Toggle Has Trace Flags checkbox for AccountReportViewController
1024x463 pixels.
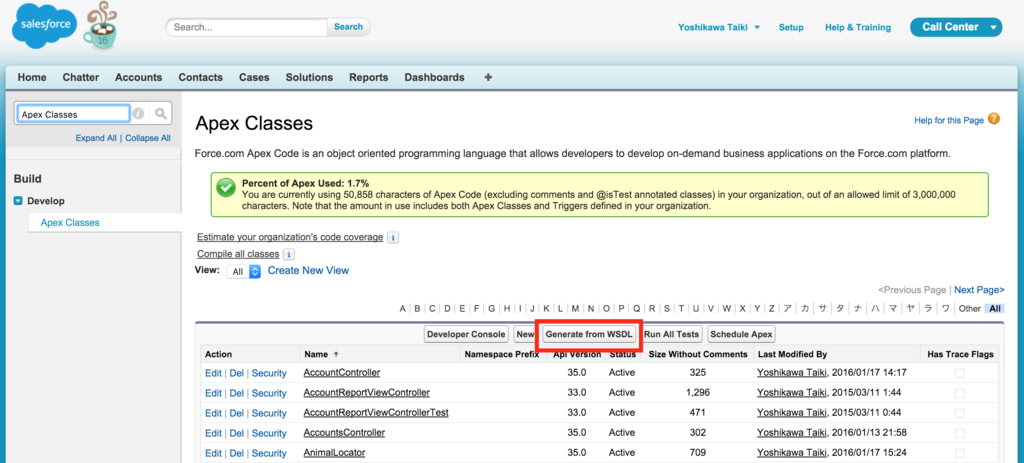tap(959, 393)
